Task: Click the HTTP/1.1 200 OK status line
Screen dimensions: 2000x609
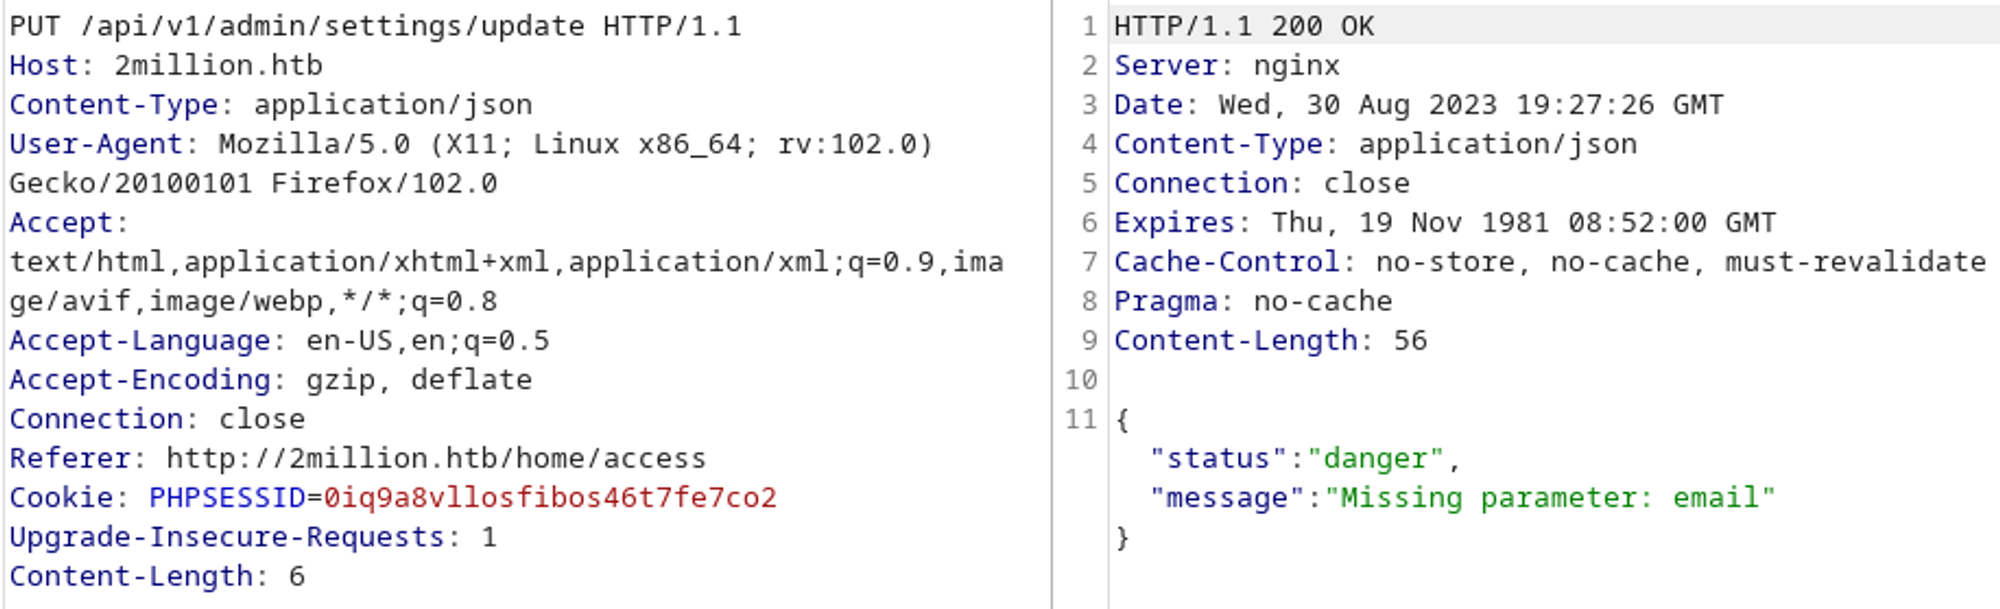Action: 1244,26
